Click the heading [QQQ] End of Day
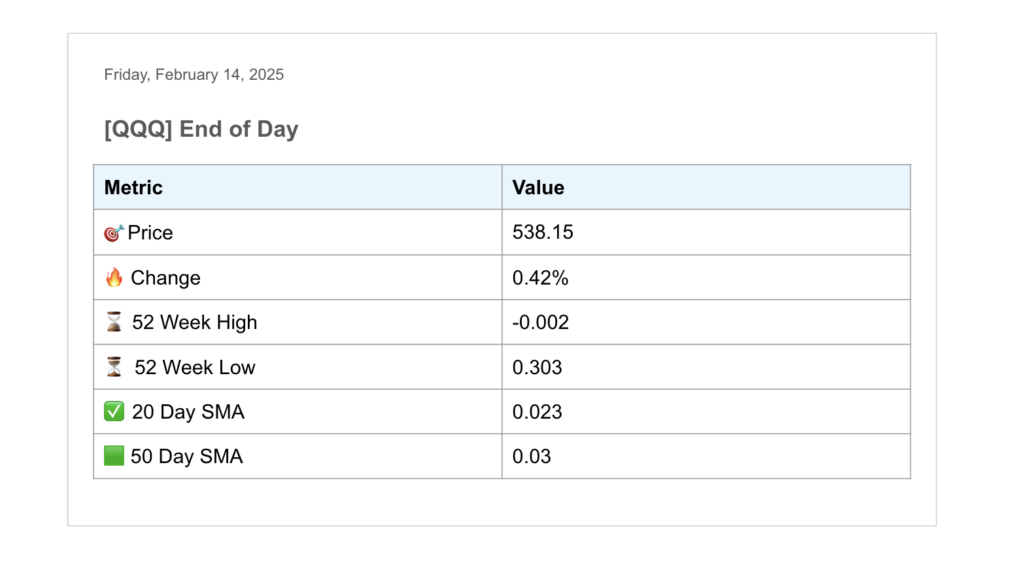Image resolution: width=1024 pixels, height=573 pixels. click(x=201, y=129)
